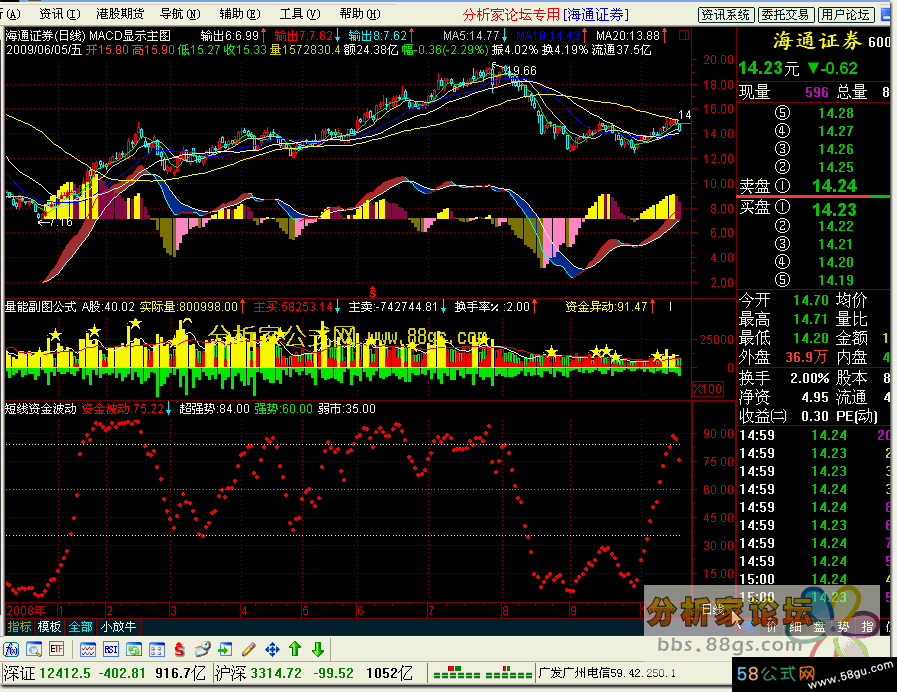
Task: Open the 导航(N) menu
Action: click(180, 14)
